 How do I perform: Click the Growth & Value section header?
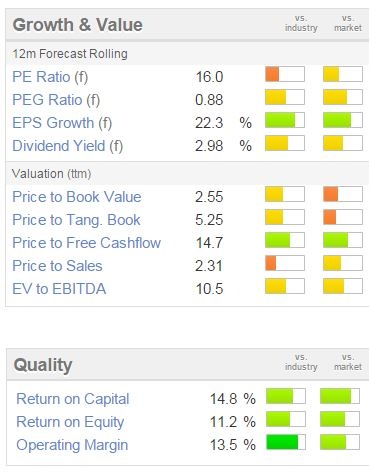(78, 25)
